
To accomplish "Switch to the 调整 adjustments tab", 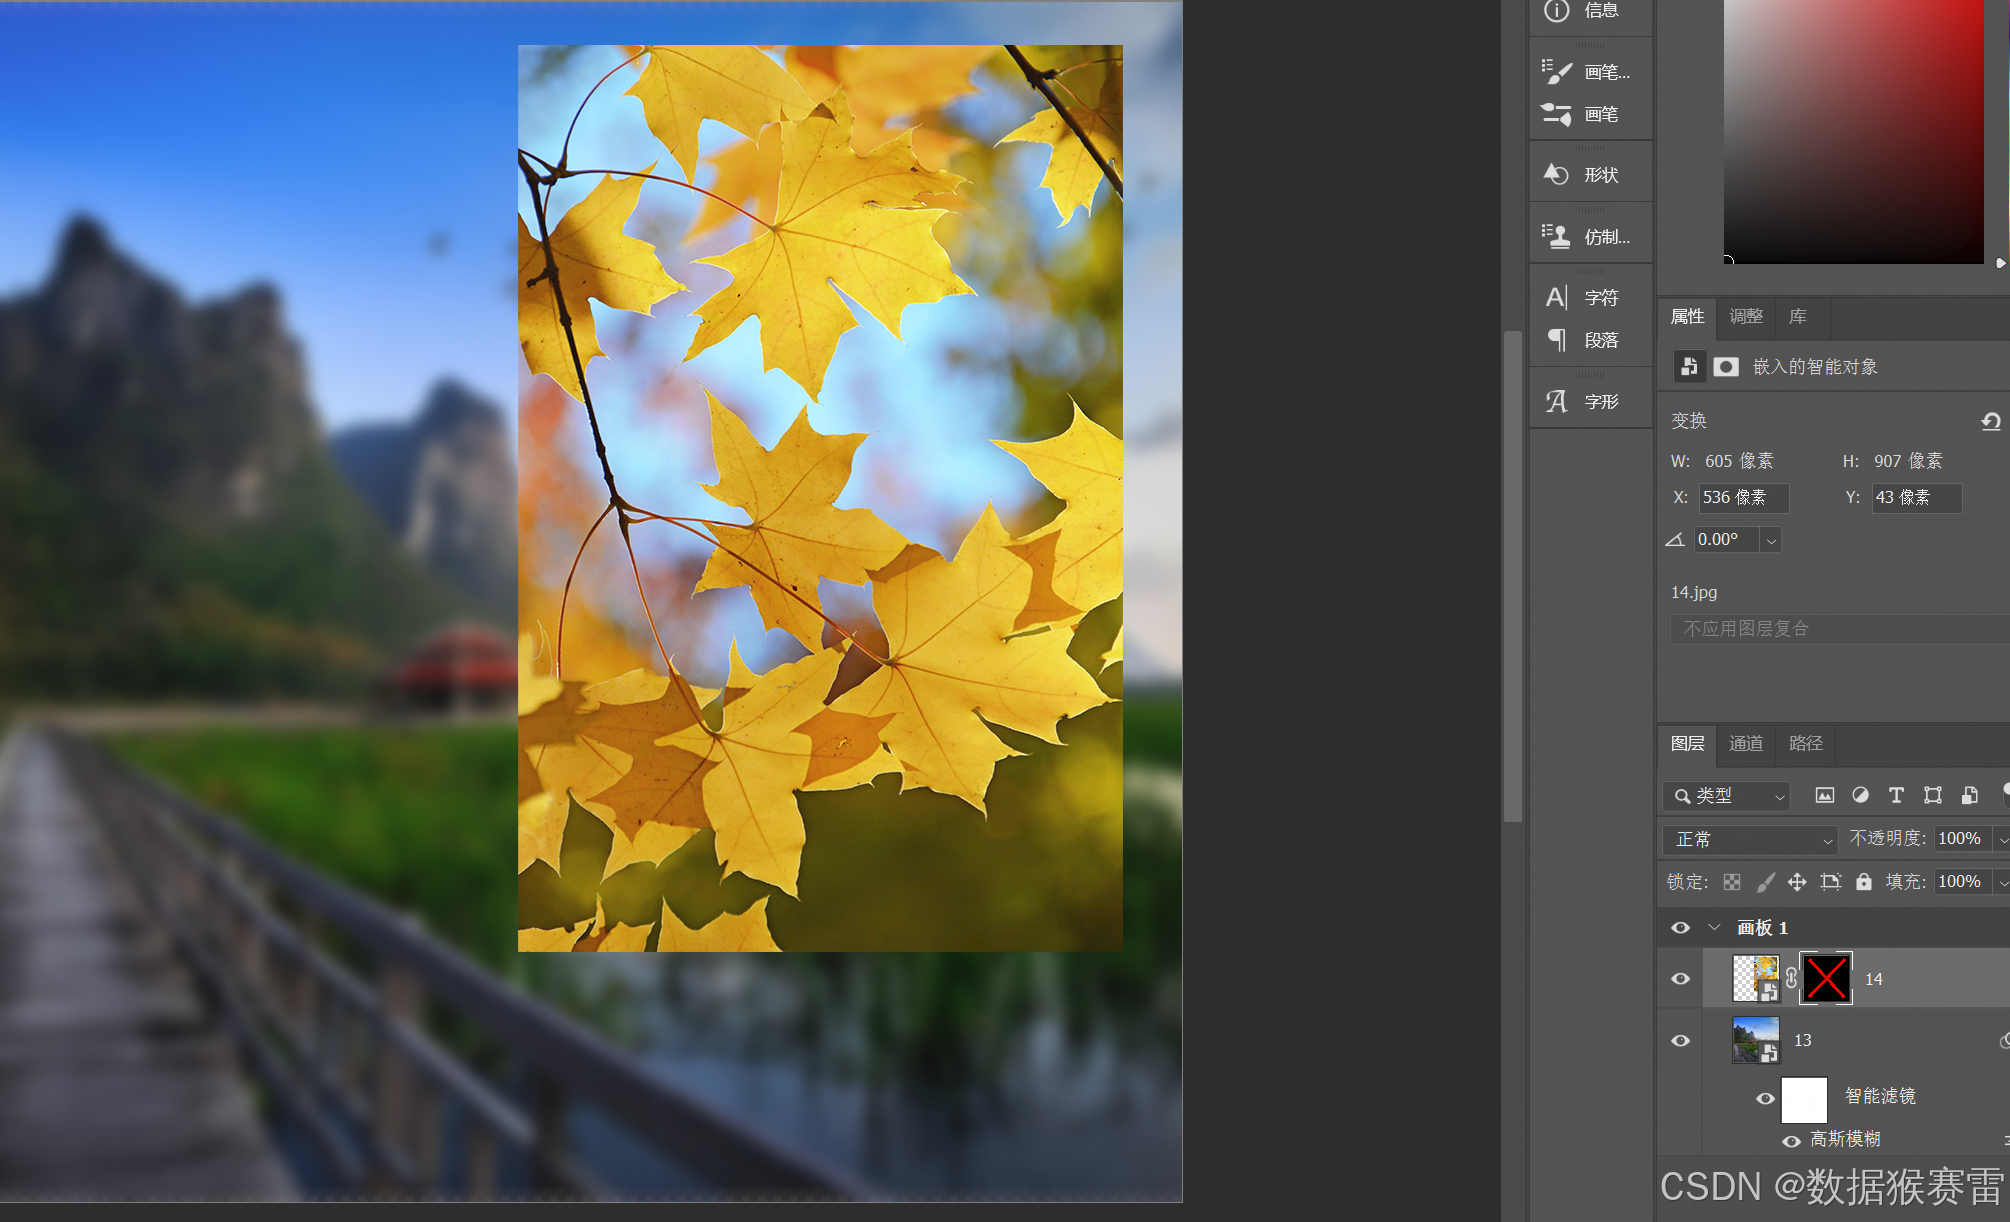I will pos(1746,317).
